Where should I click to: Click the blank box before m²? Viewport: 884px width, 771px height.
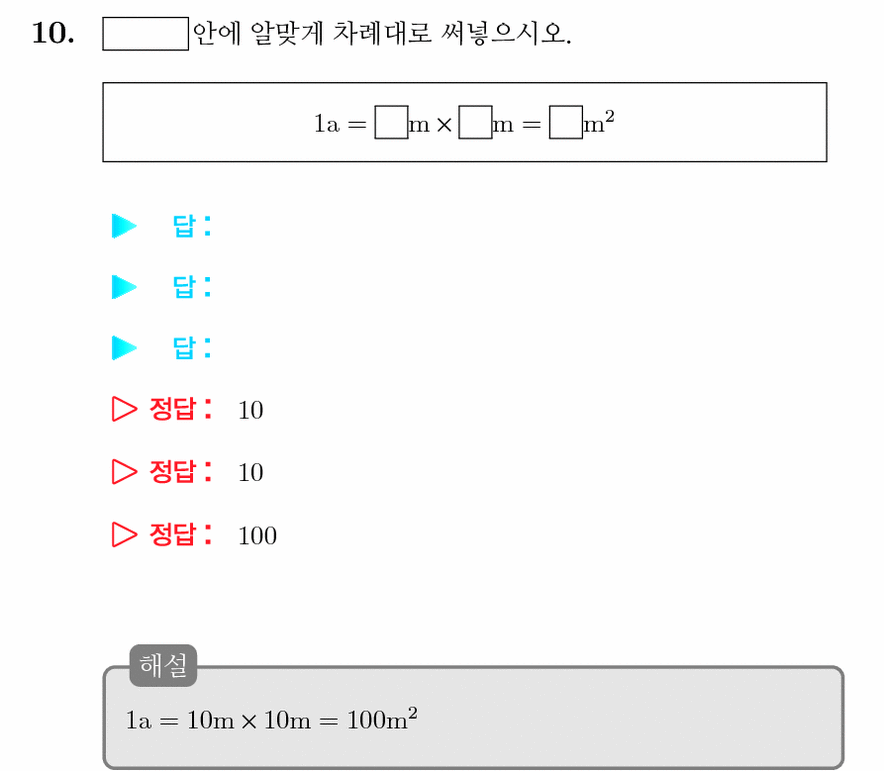coord(565,122)
